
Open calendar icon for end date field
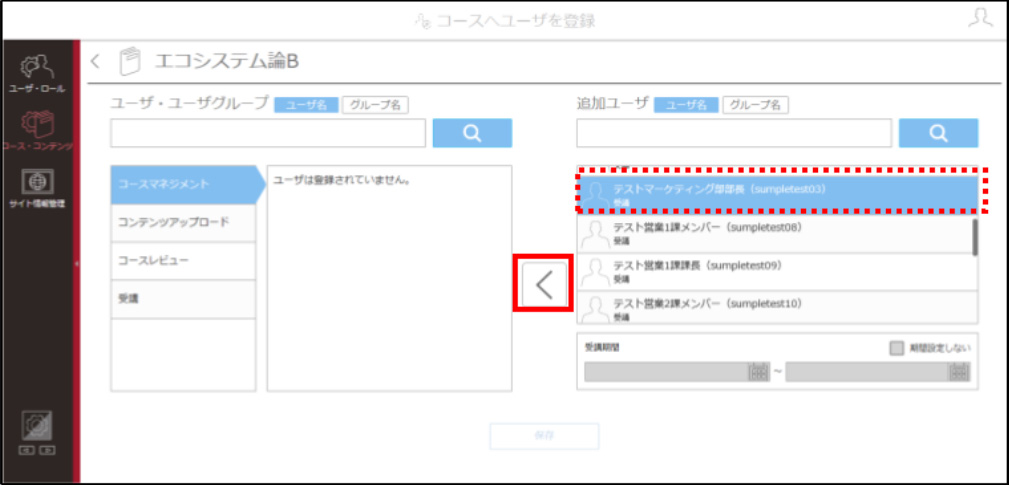point(959,372)
